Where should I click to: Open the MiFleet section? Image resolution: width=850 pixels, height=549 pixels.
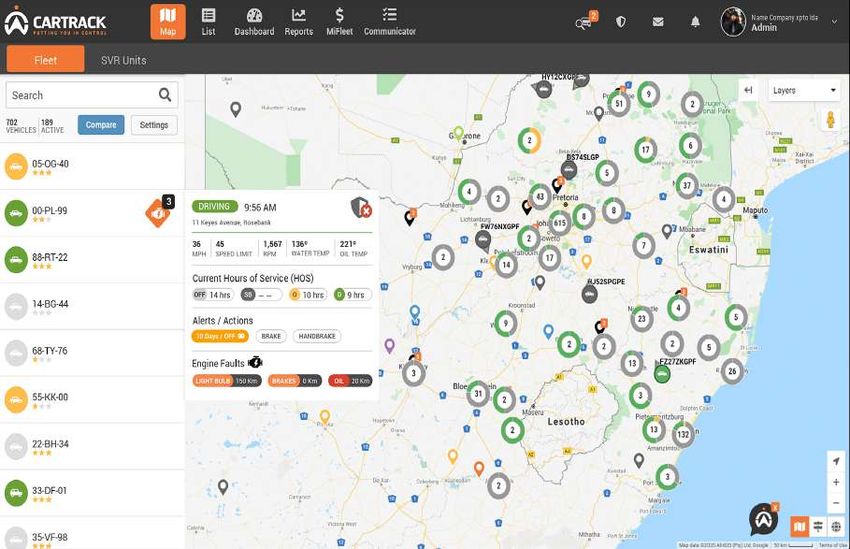(x=339, y=22)
